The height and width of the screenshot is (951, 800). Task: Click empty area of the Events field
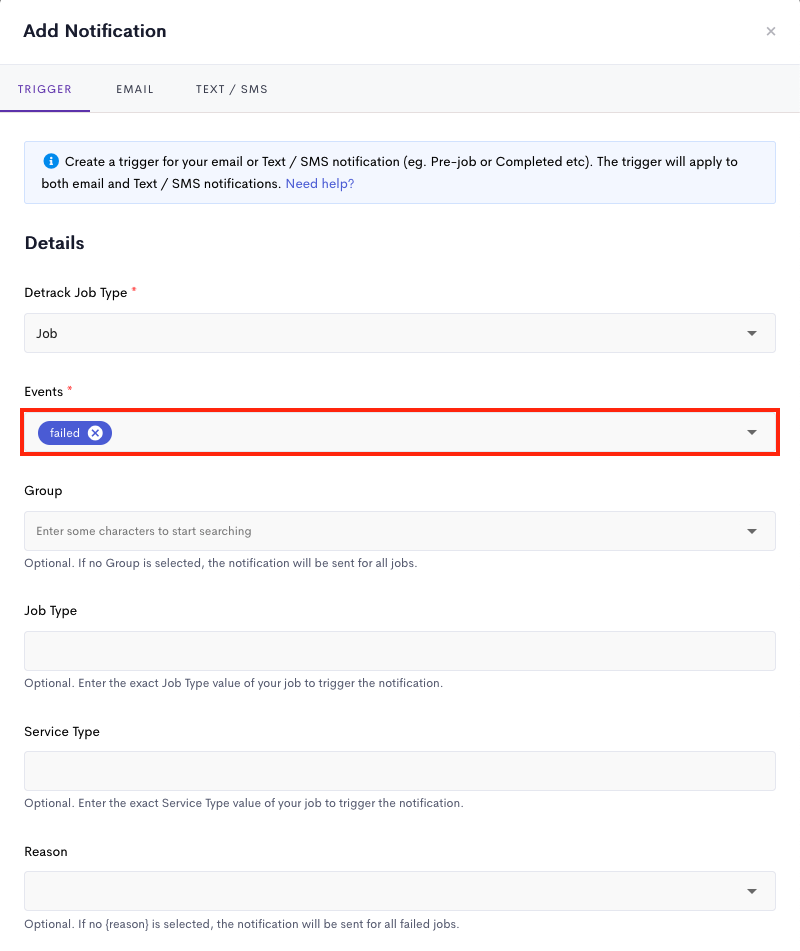click(425, 432)
